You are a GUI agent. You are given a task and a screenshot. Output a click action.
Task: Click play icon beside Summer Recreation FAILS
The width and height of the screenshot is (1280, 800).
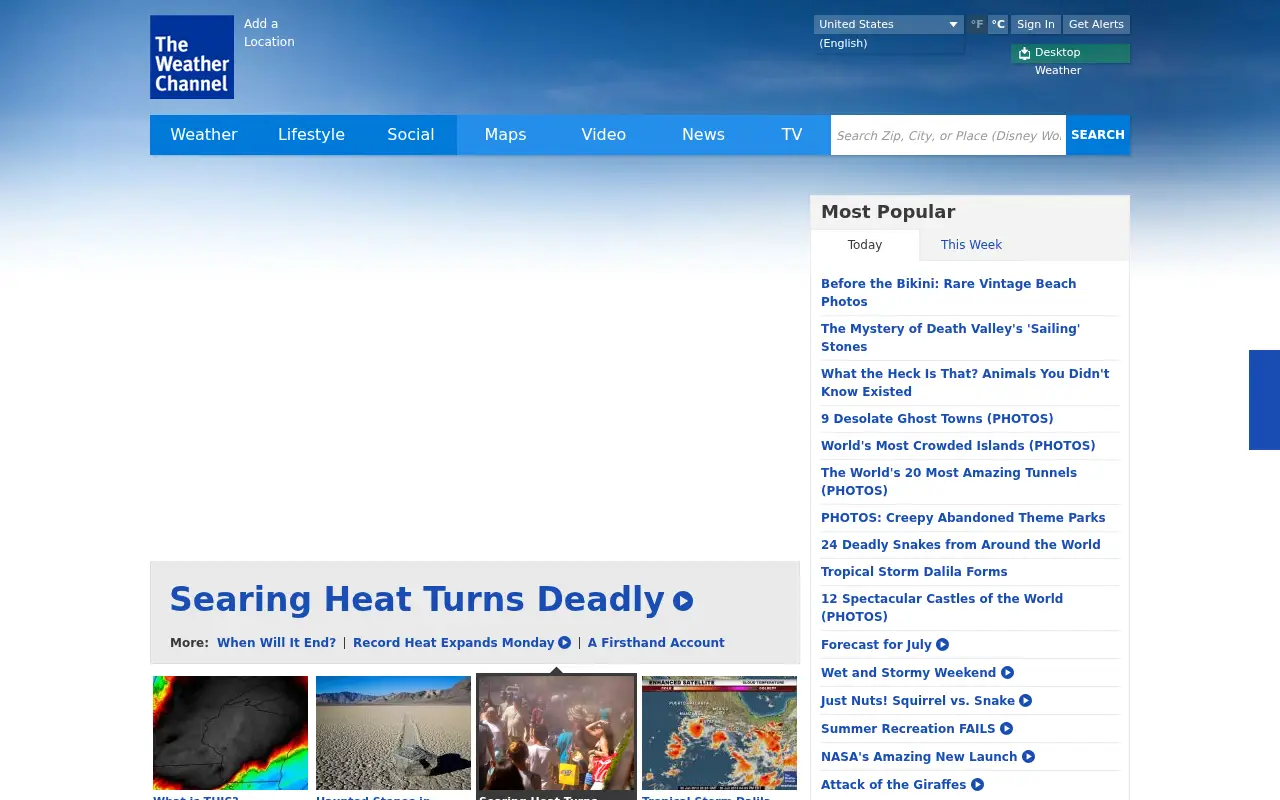coord(1006,729)
